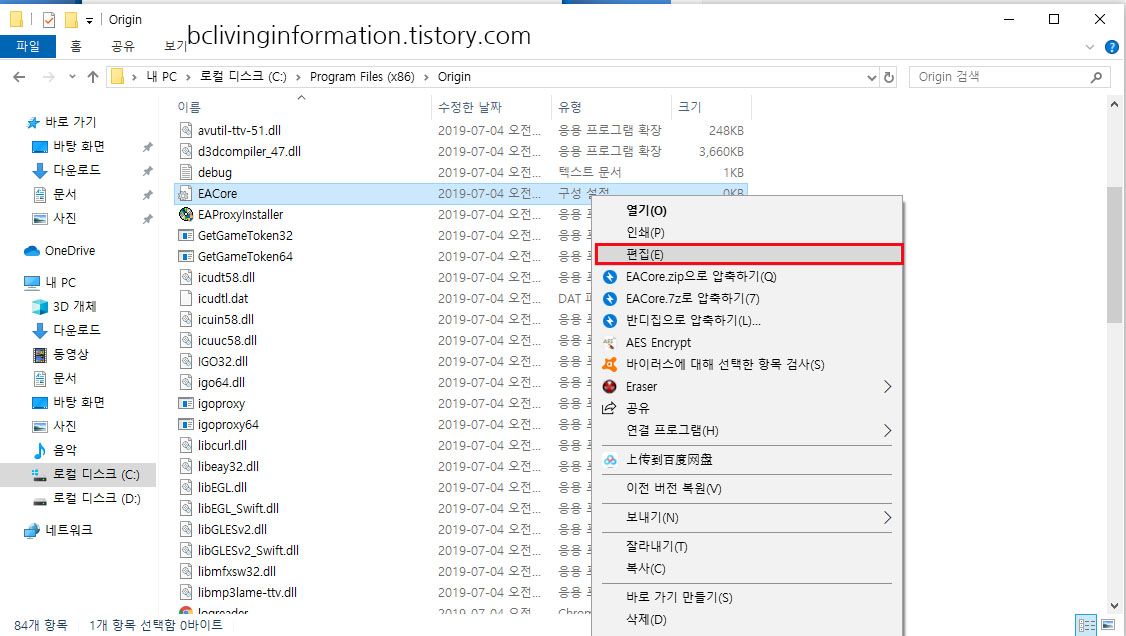Choose 바로 가기 만들기(S)
This screenshot has width=1126, height=636.
coord(679,597)
